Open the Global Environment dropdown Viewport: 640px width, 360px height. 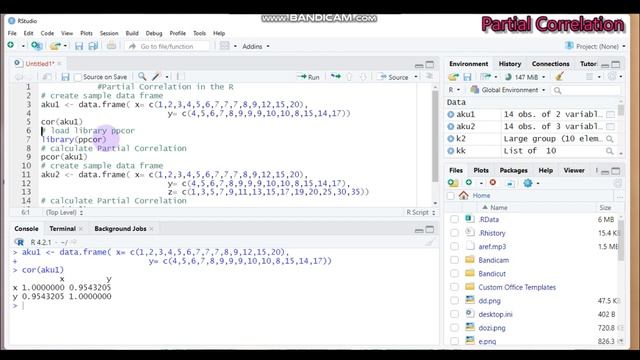(508, 90)
